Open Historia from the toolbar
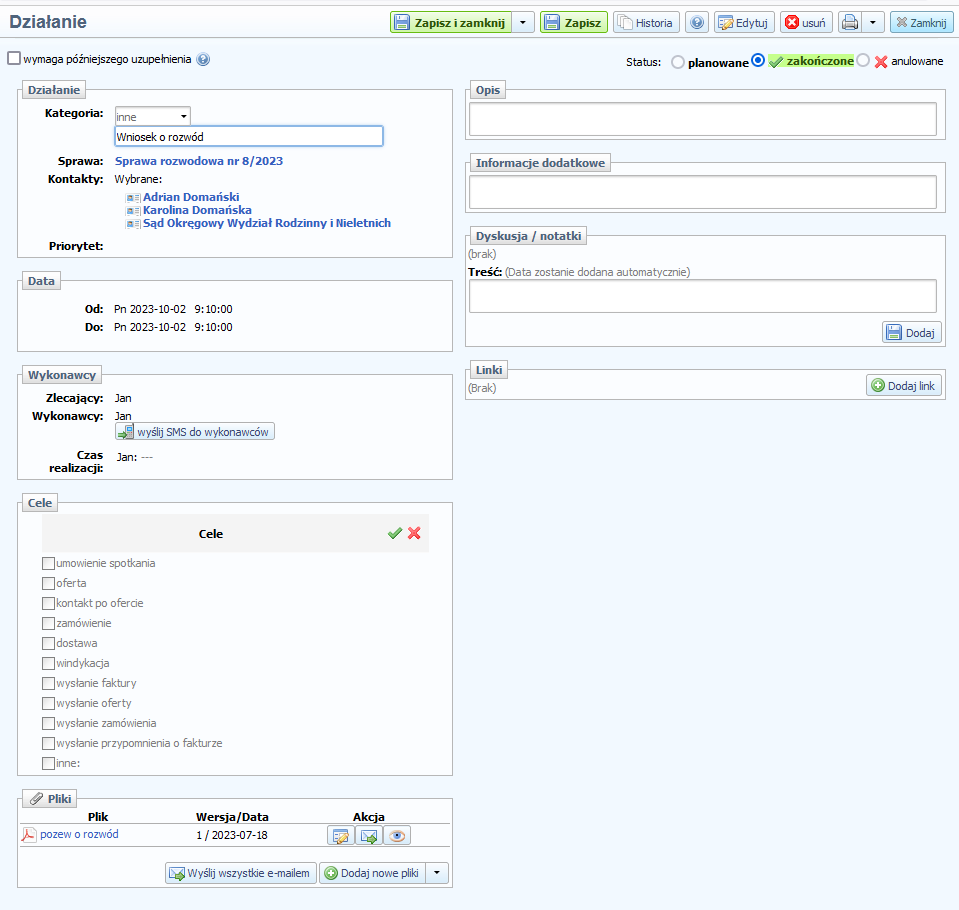Viewport: 959px width, 910px height. pos(646,22)
